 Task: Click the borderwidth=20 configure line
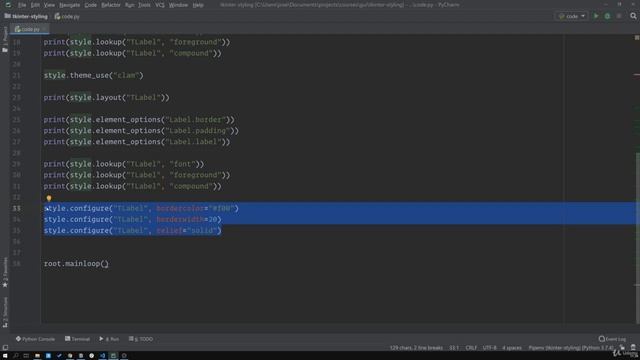tap(133, 219)
